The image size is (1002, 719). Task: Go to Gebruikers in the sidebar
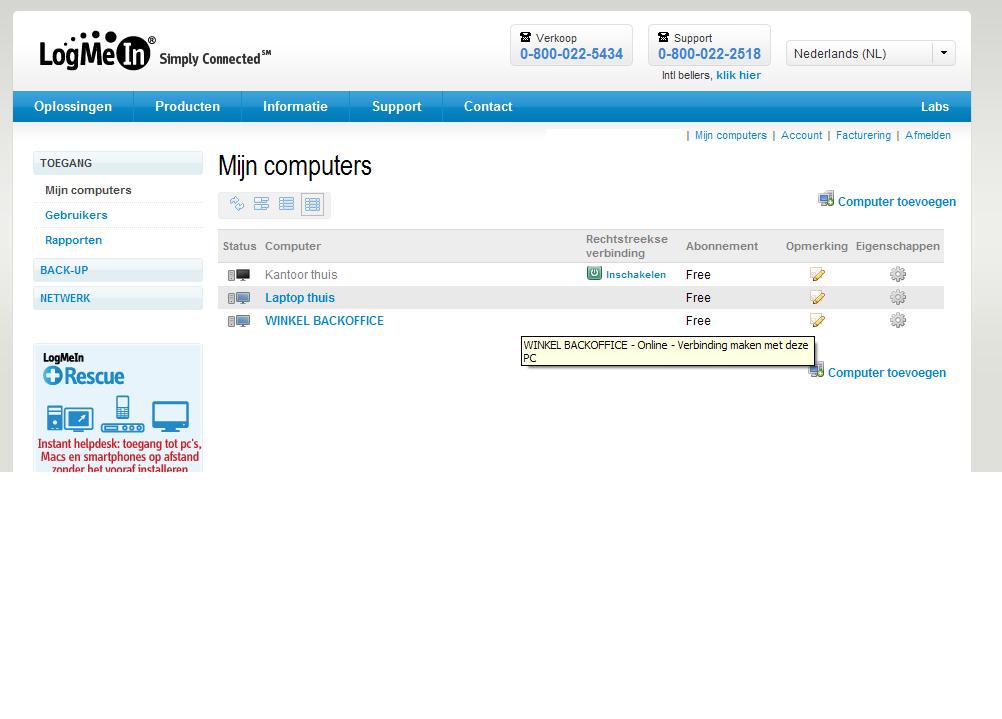pos(76,216)
